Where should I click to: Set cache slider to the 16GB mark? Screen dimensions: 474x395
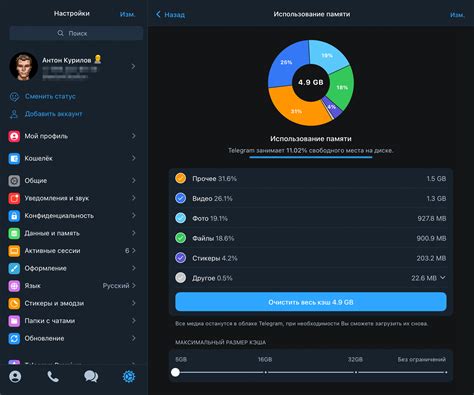point(265,372)
